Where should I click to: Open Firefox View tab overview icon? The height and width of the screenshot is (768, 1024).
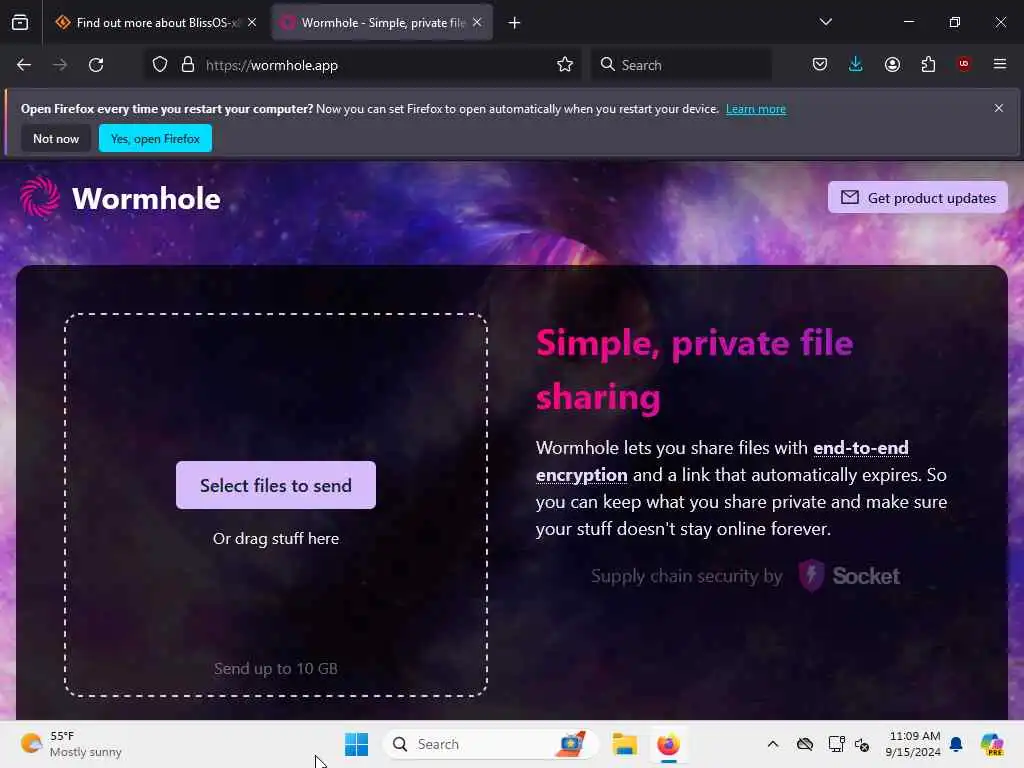[20, 23]
